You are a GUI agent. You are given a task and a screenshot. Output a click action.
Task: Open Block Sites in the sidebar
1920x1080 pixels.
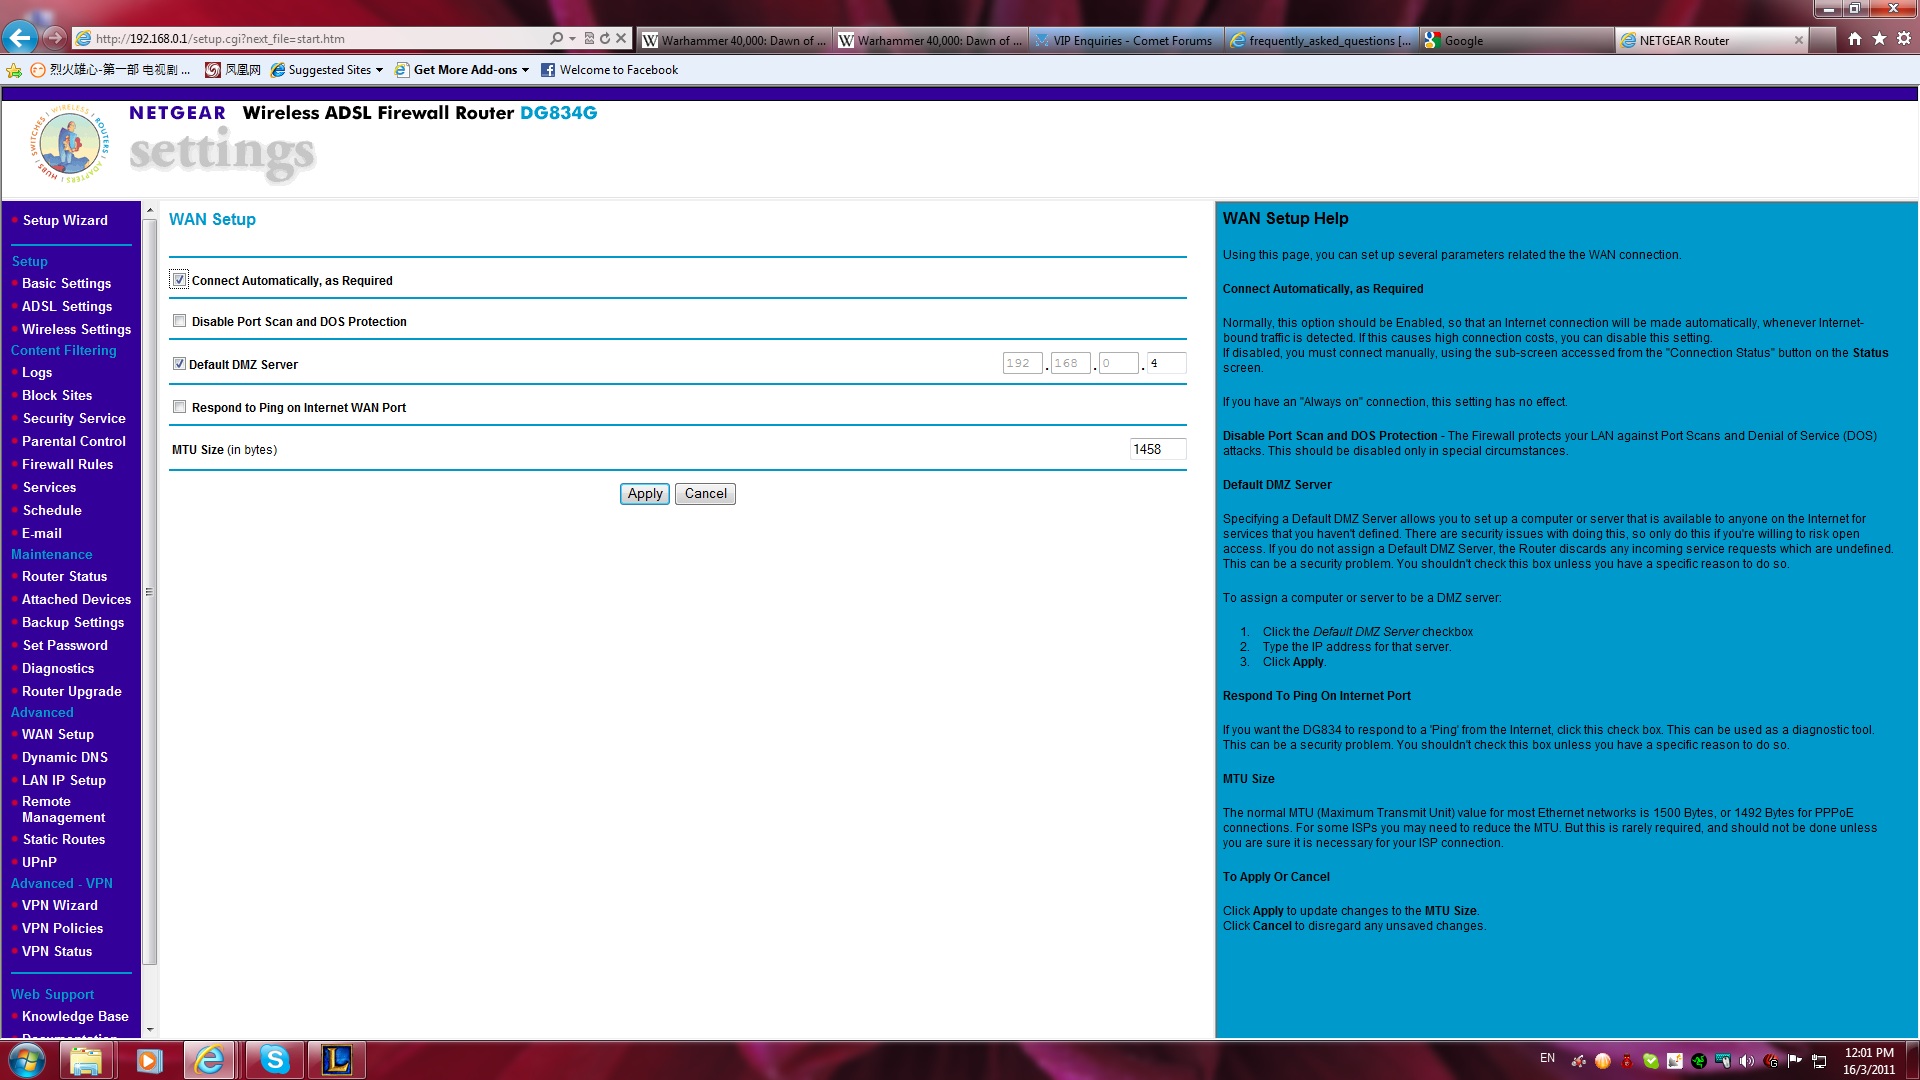coord(57,395)
